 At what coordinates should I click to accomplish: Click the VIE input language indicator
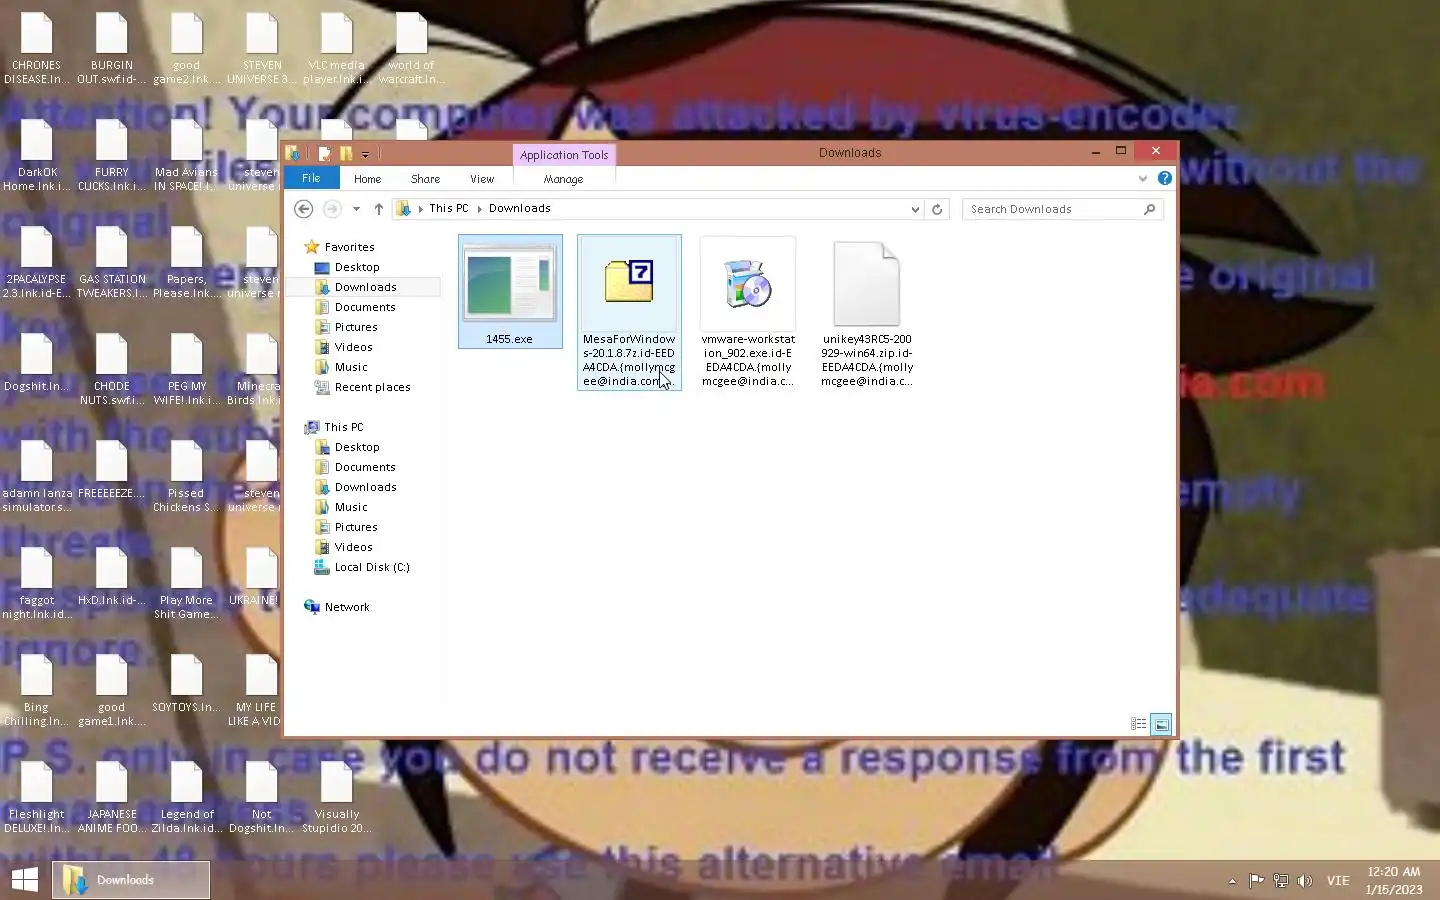pyautogui.click(x=1338, y=880)
